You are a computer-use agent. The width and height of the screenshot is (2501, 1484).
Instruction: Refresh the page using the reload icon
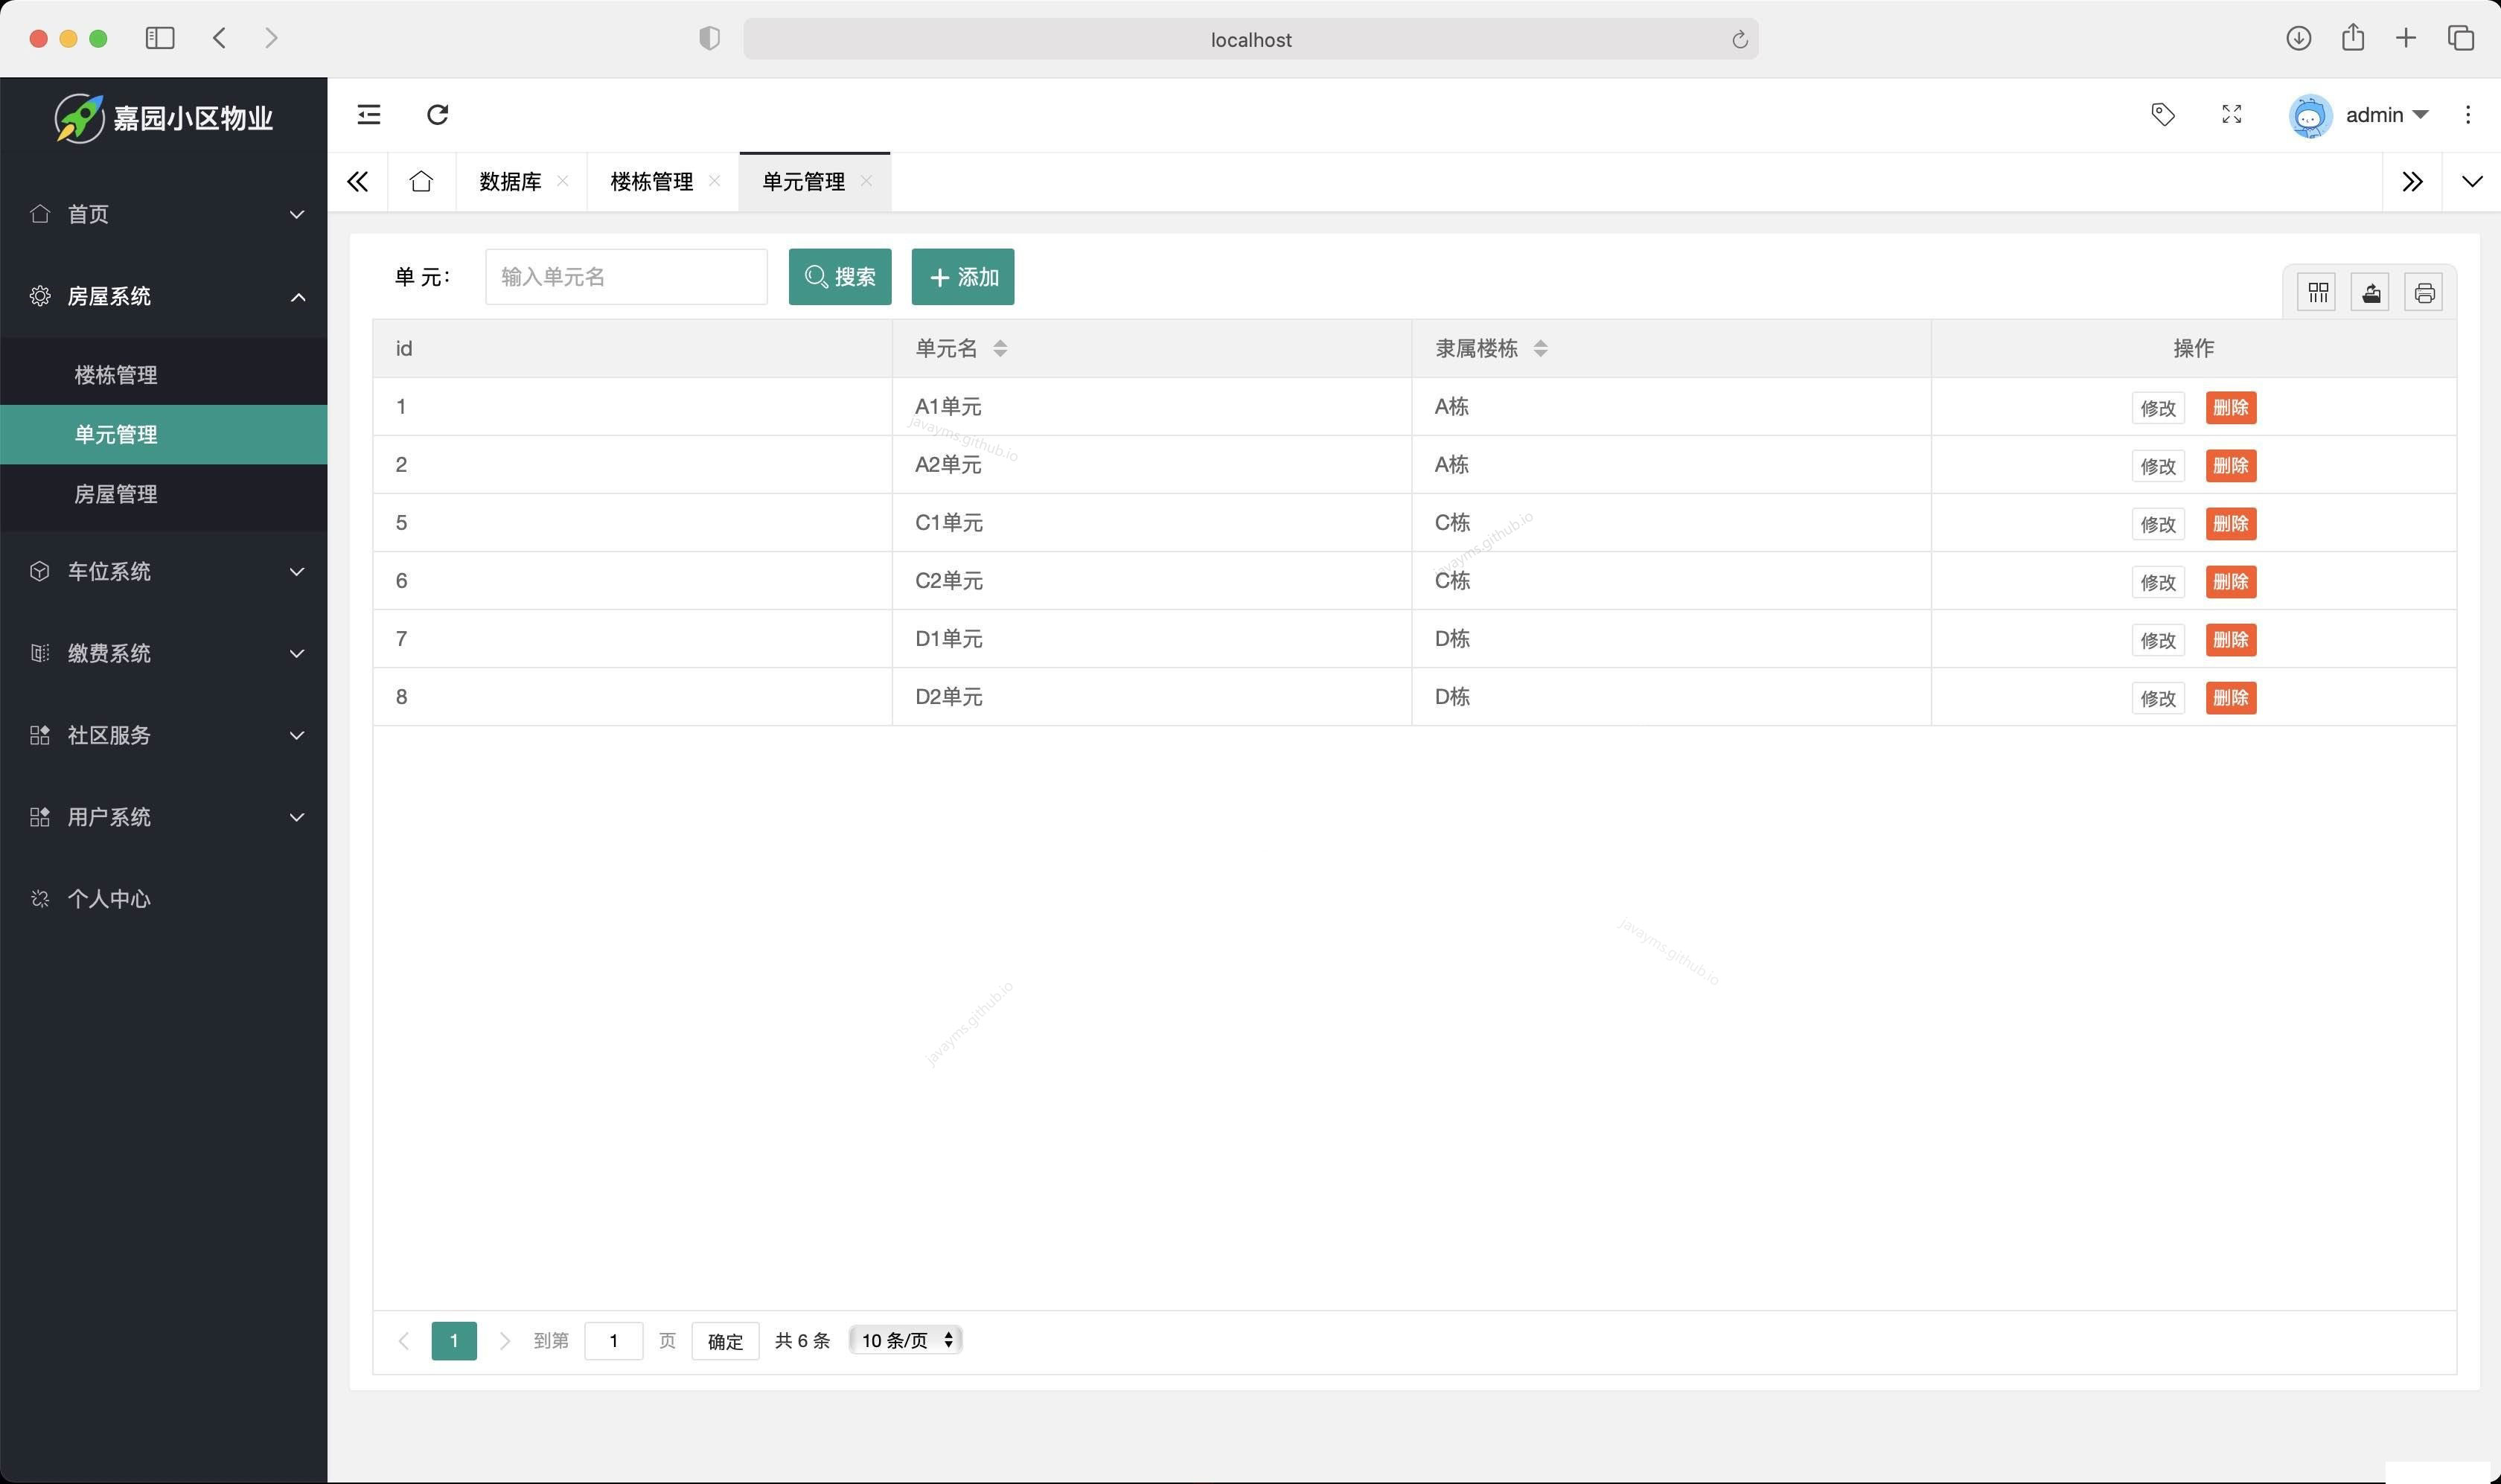(x=436, y=115)
